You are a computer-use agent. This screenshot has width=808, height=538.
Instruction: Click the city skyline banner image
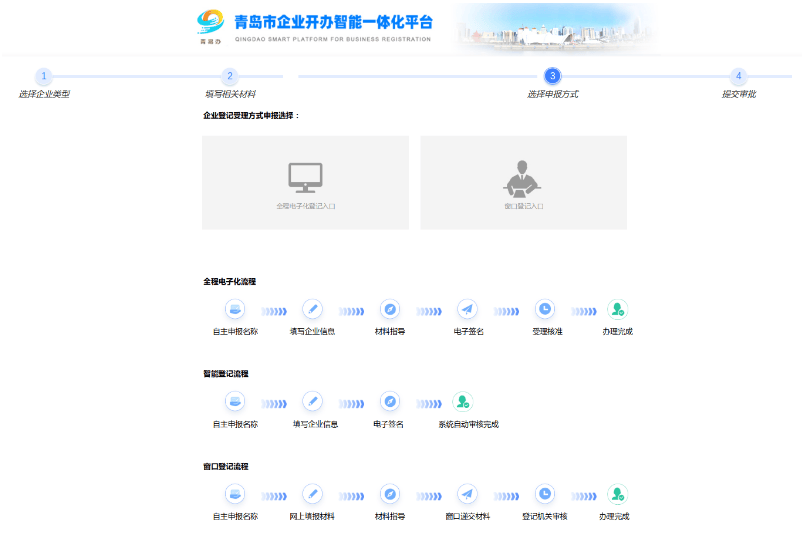[557, 27]
